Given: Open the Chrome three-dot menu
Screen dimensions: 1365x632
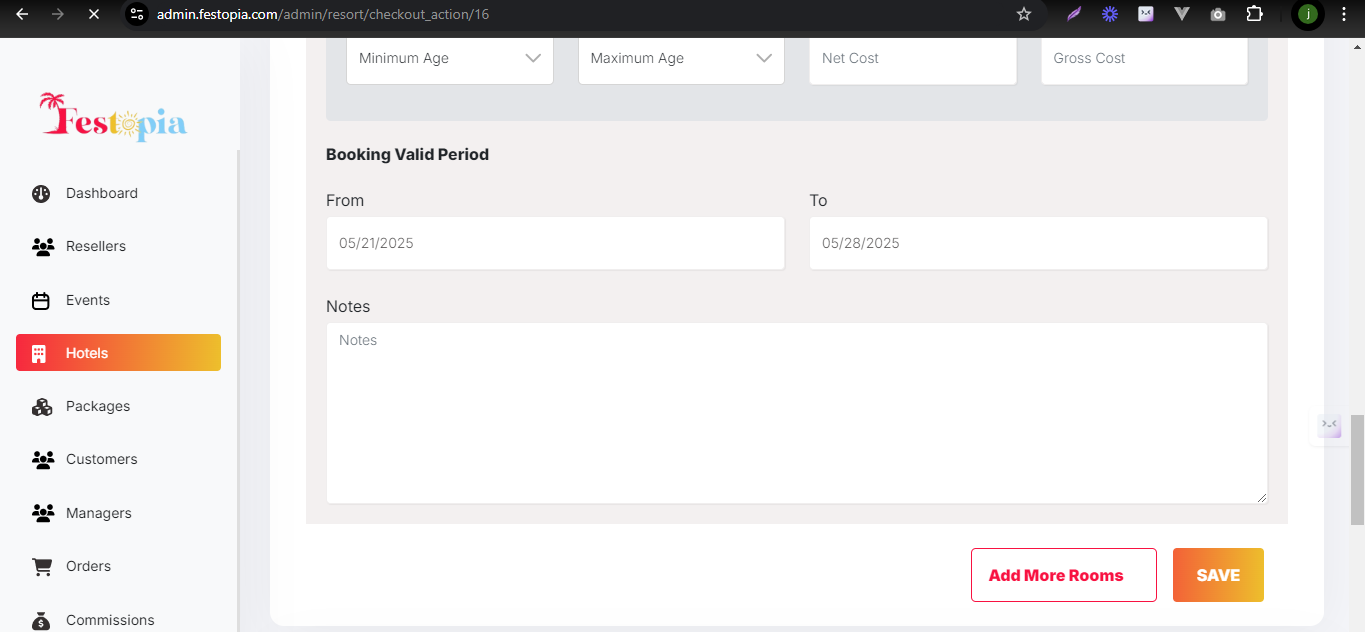Looking at the screenshot, I should pos(1344,14).
